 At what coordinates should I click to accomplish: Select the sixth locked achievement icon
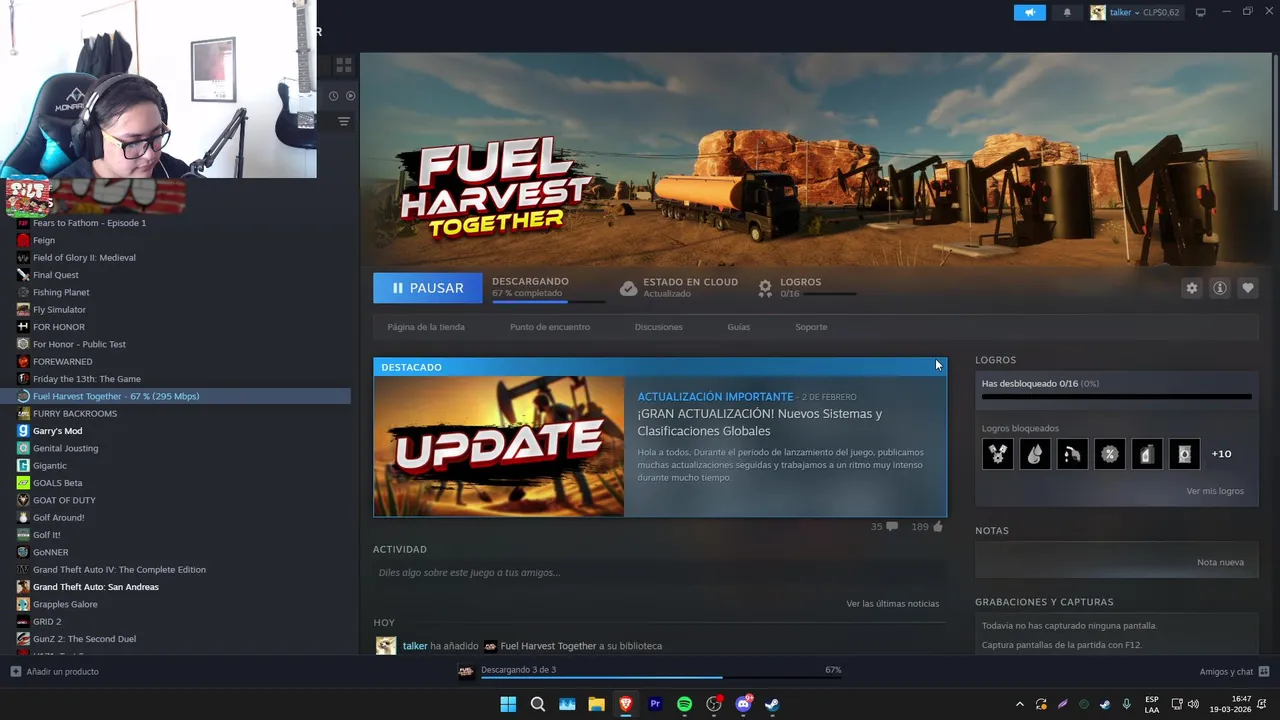(1184, 454)
